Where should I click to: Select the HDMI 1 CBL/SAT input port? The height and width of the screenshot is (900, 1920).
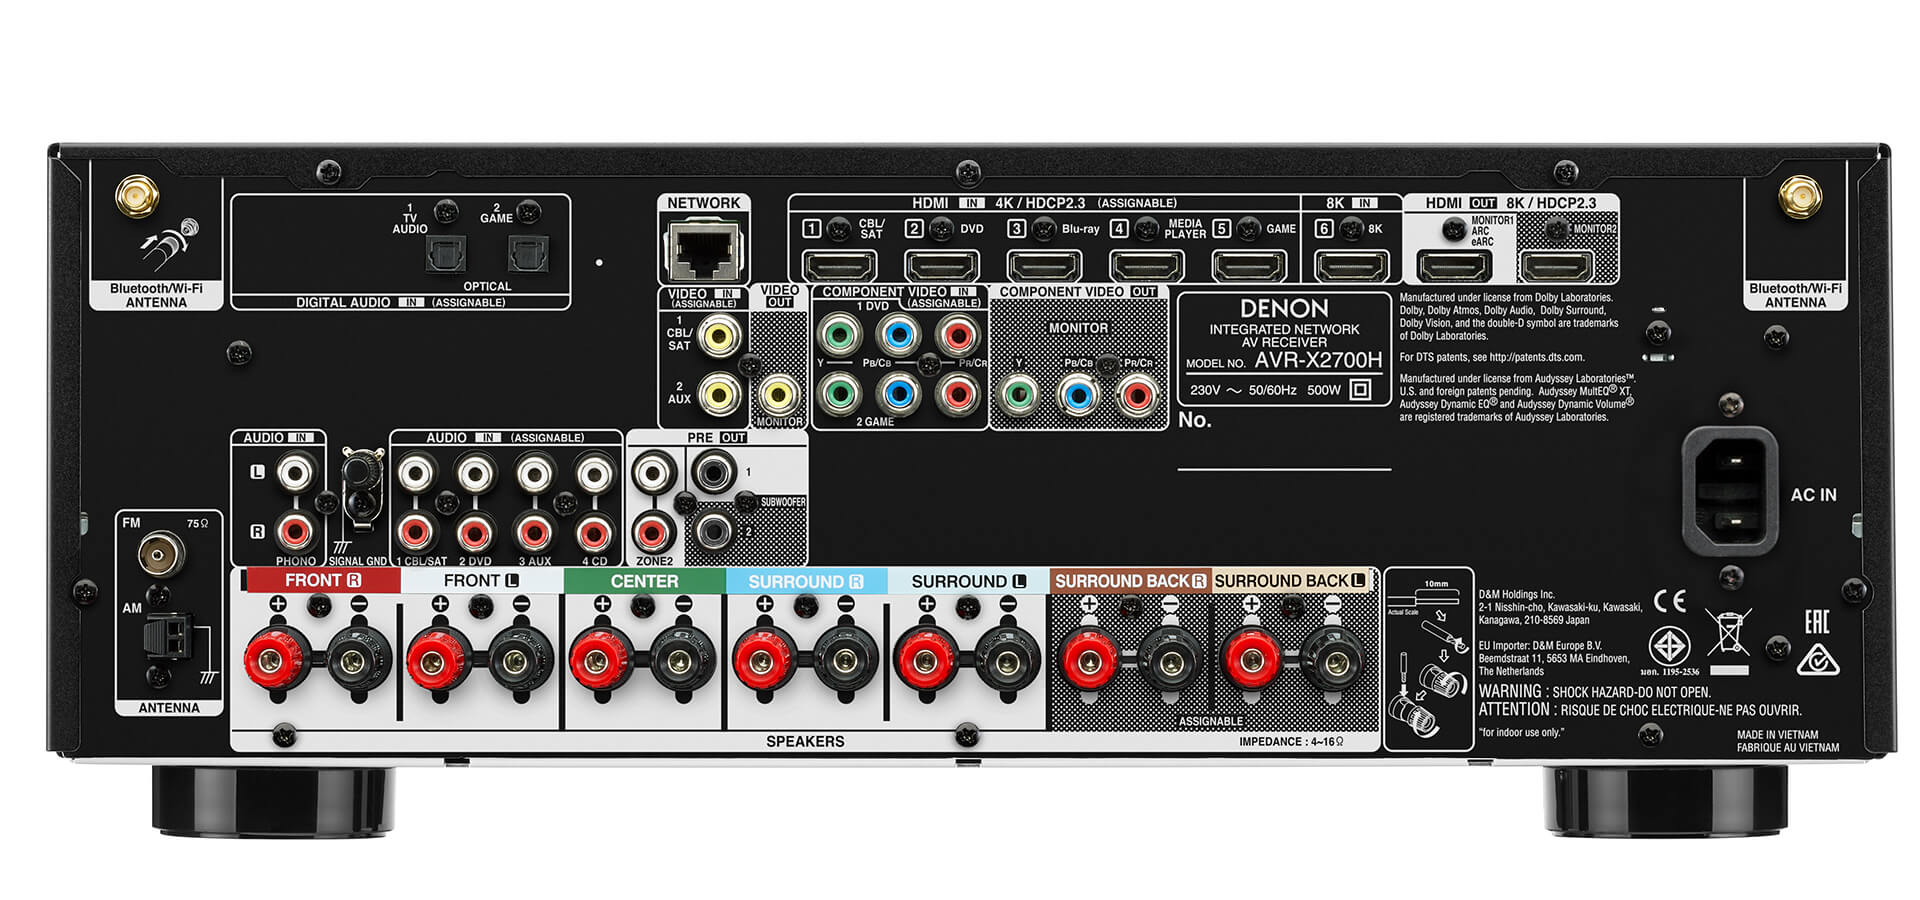pos(840,265)
